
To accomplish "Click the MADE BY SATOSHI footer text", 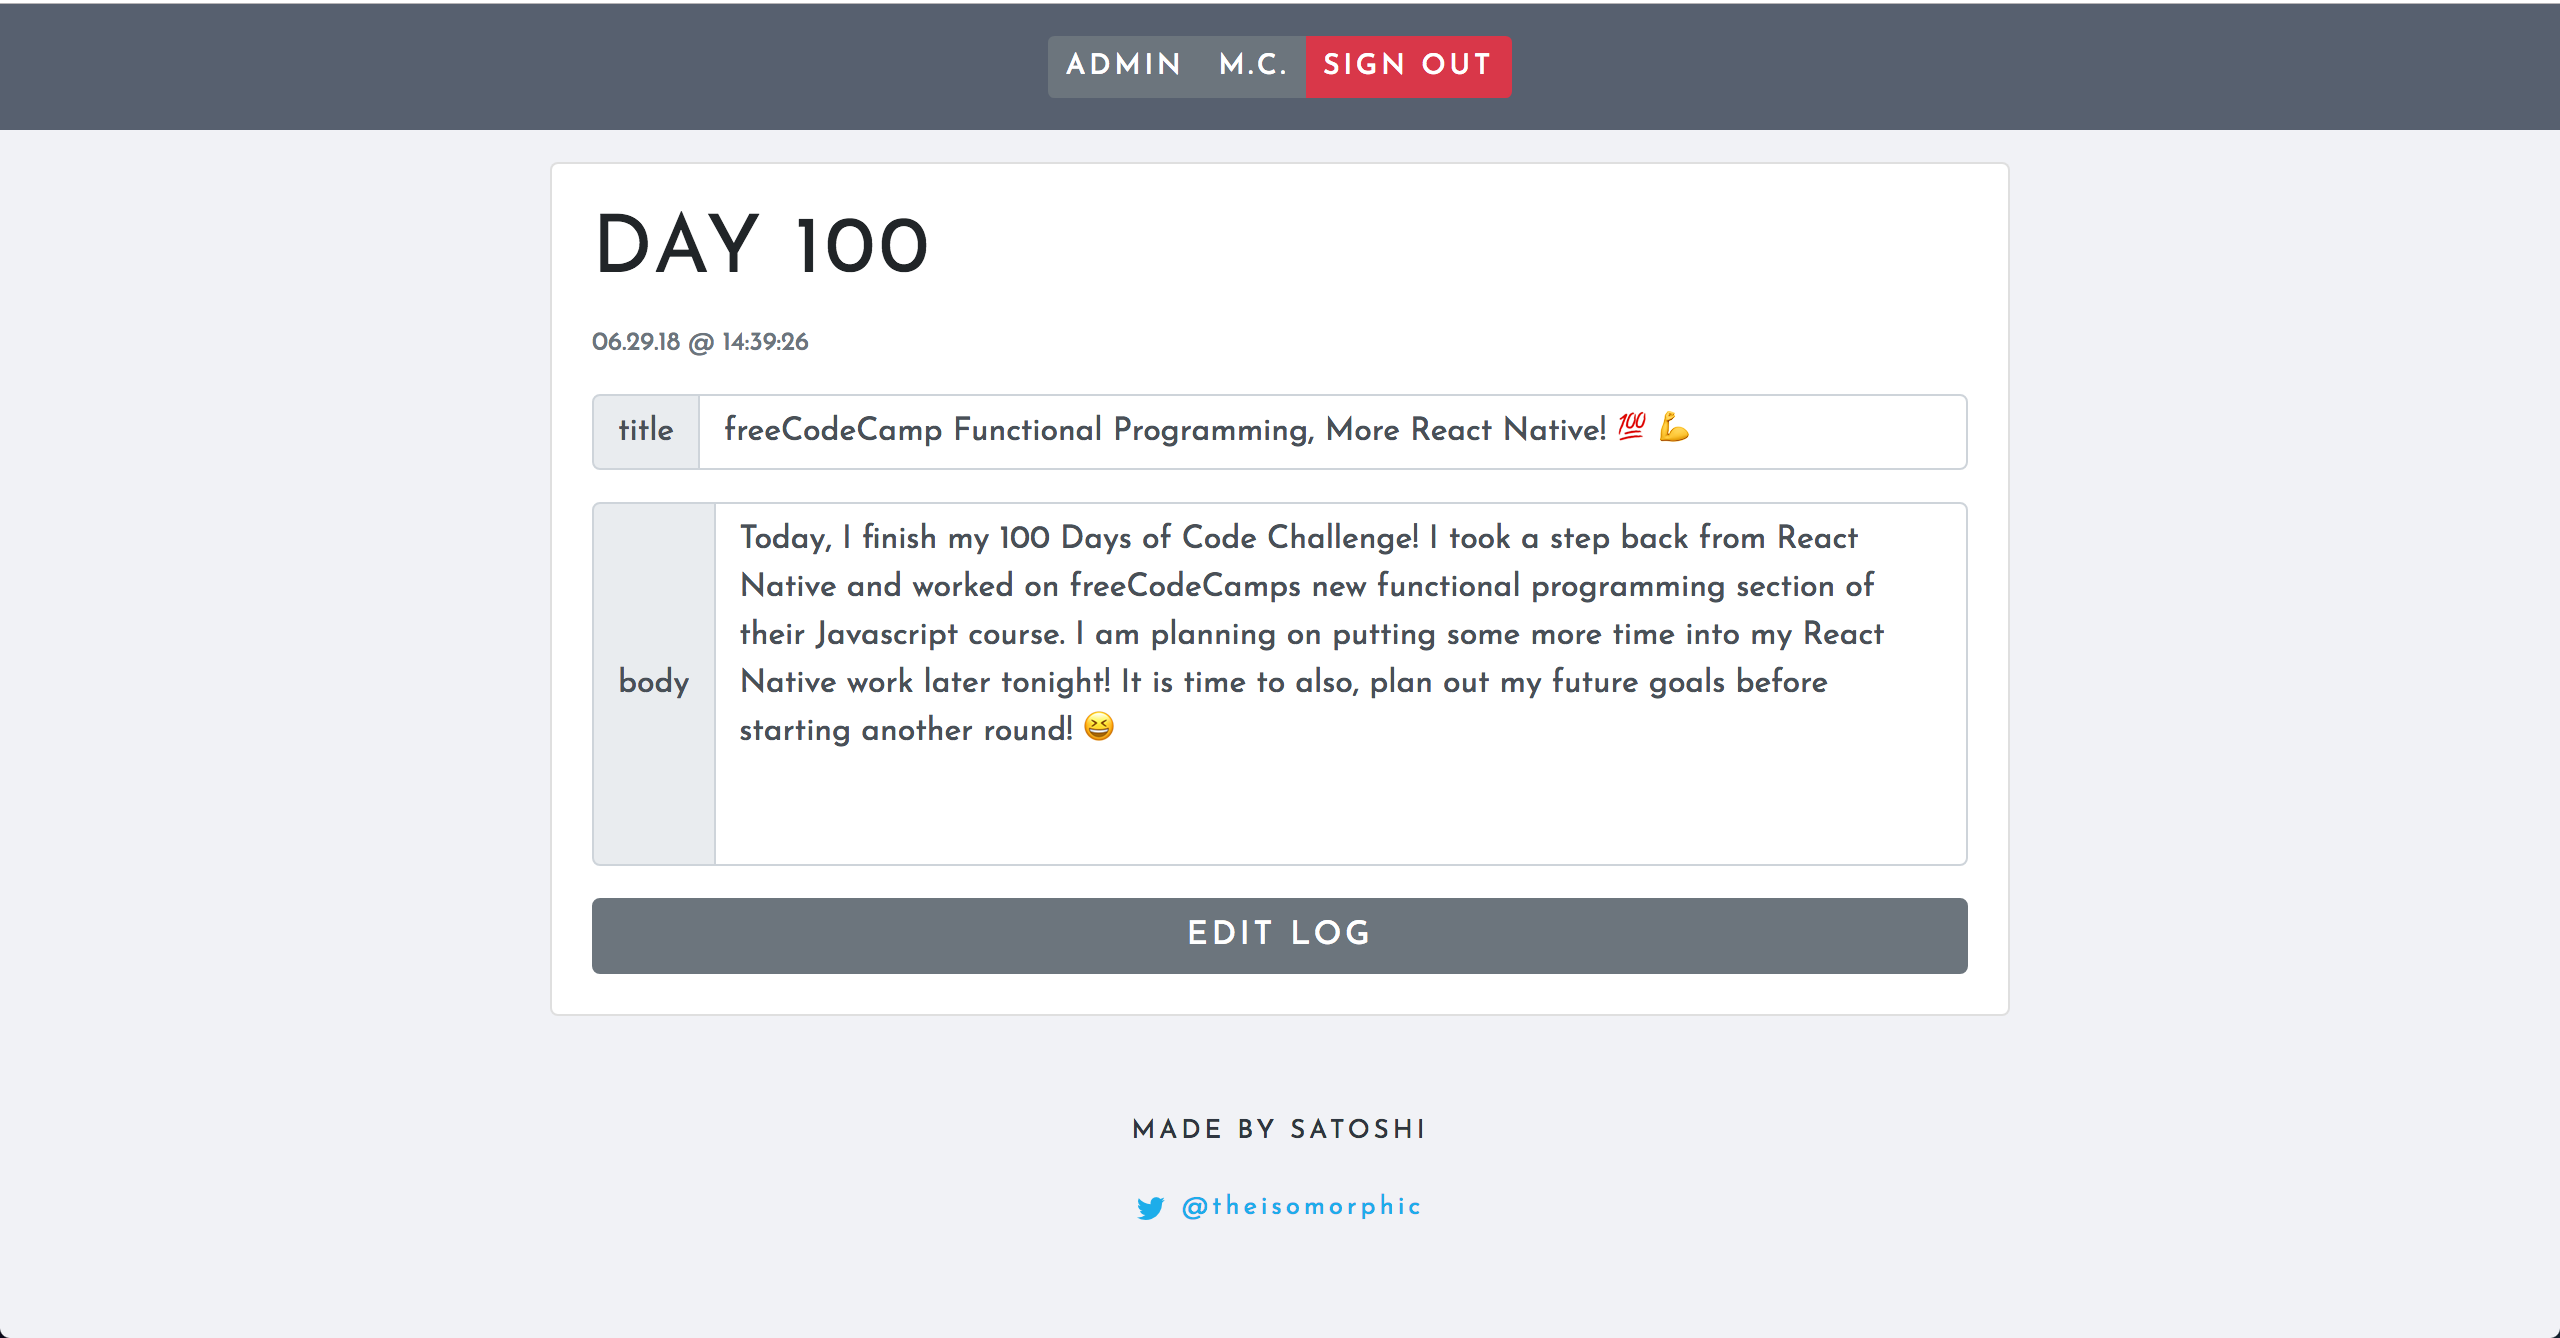I will point(1279,1129).
